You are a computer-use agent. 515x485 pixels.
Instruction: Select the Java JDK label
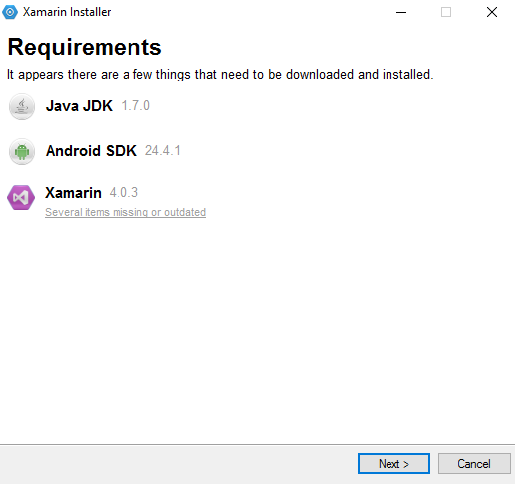pos(79,106)
